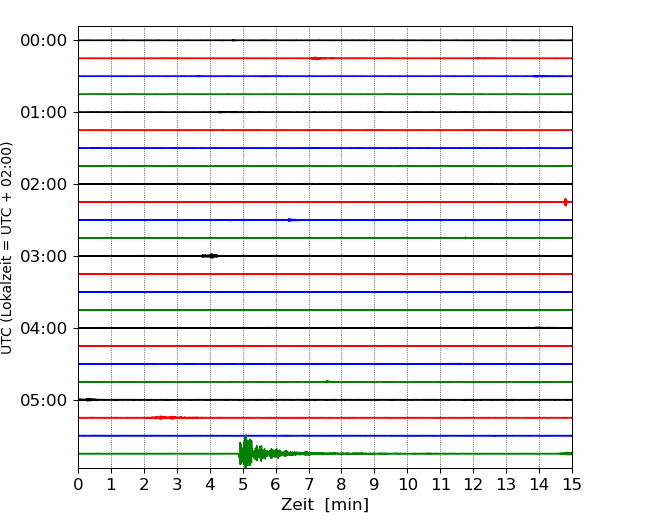
Task: Click the 01:00 y-axis time label
Action: [x=44, y=112]
